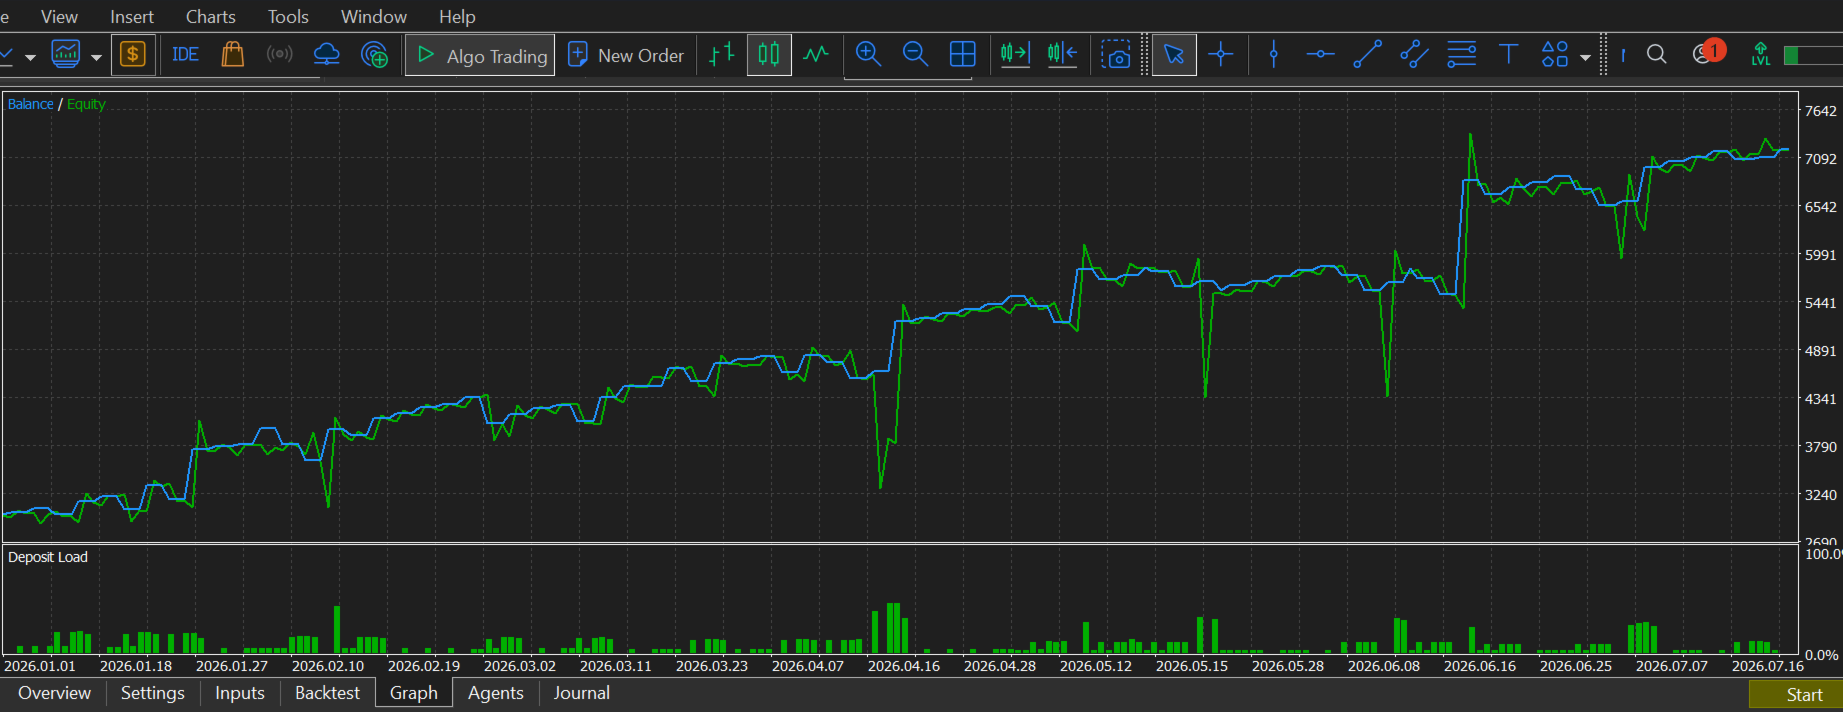Toggle Algo Trading on or off

481,55
